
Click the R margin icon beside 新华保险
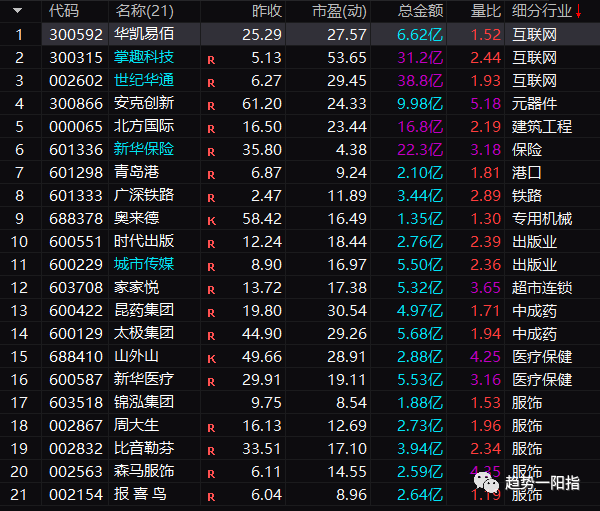211,152
